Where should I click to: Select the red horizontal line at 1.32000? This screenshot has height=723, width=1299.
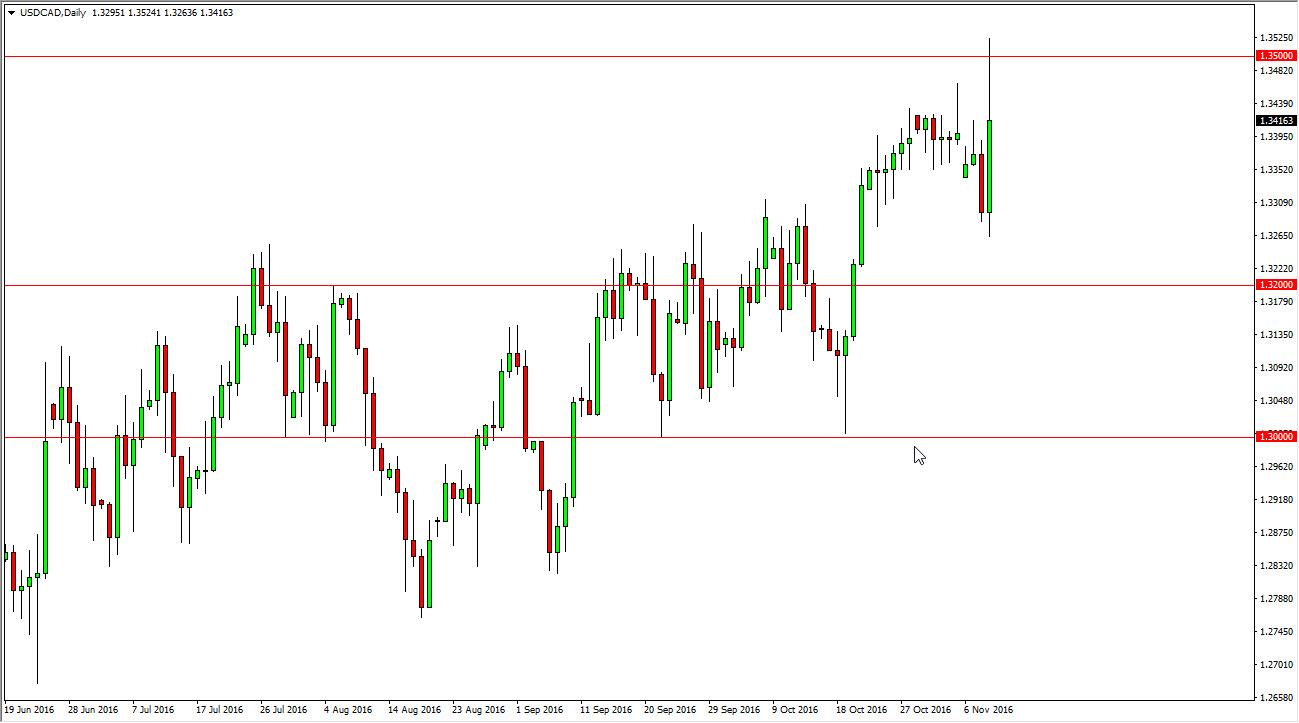pyautogui.click(x=628, y=285)
